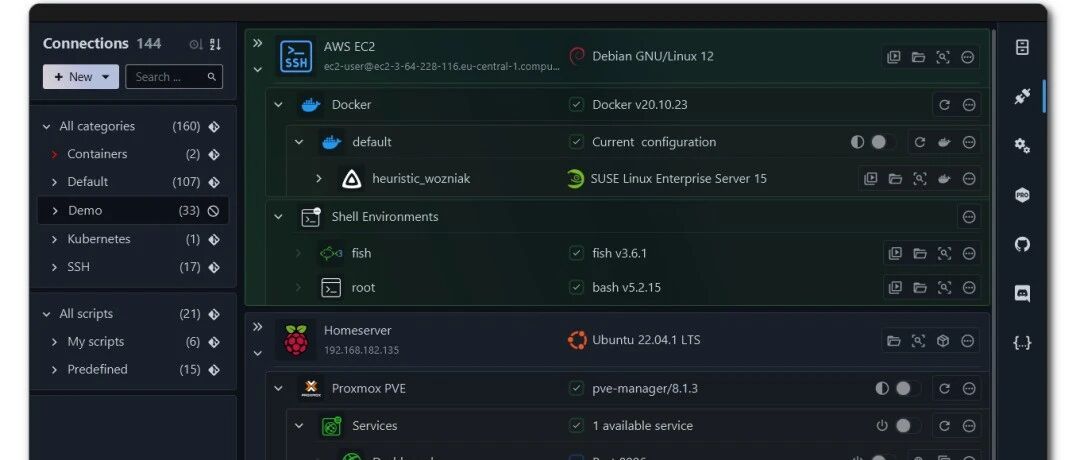Expand the Containers category chevron
Image resolution: width=1080 pixels, height=460 pixels.
(54, 154)
